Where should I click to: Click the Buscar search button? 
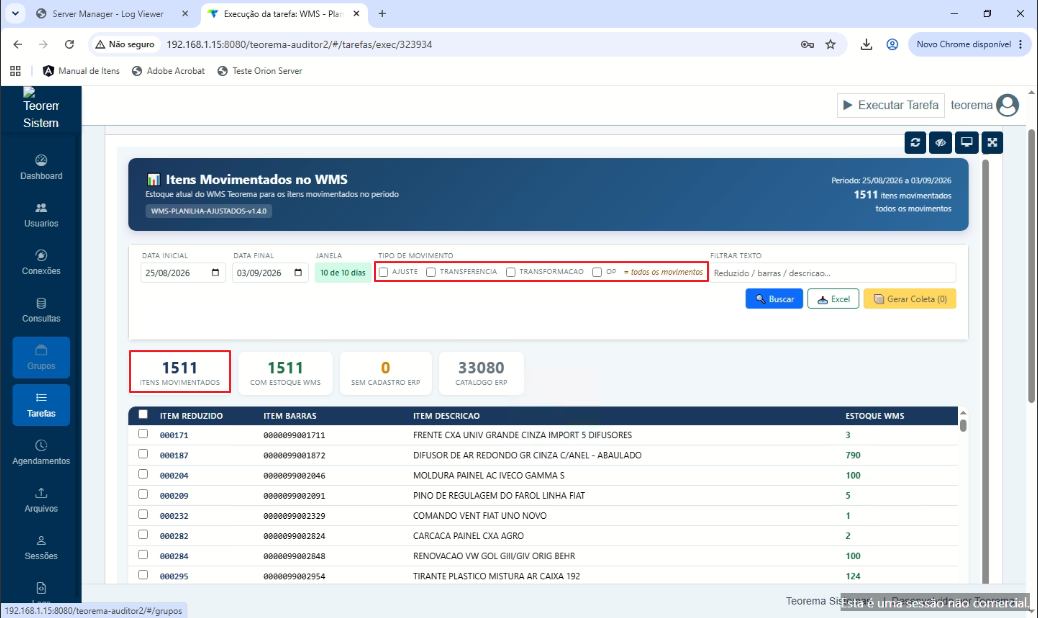(774, 299)
